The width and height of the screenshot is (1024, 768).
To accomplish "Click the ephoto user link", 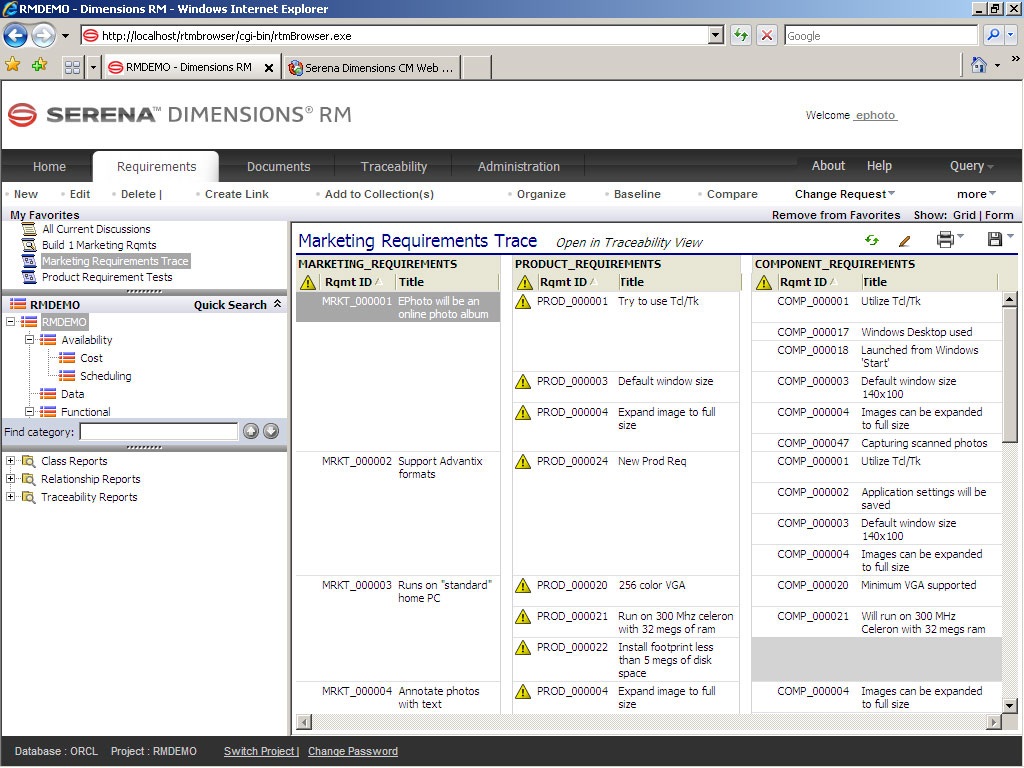I will [x=875, y=115].
